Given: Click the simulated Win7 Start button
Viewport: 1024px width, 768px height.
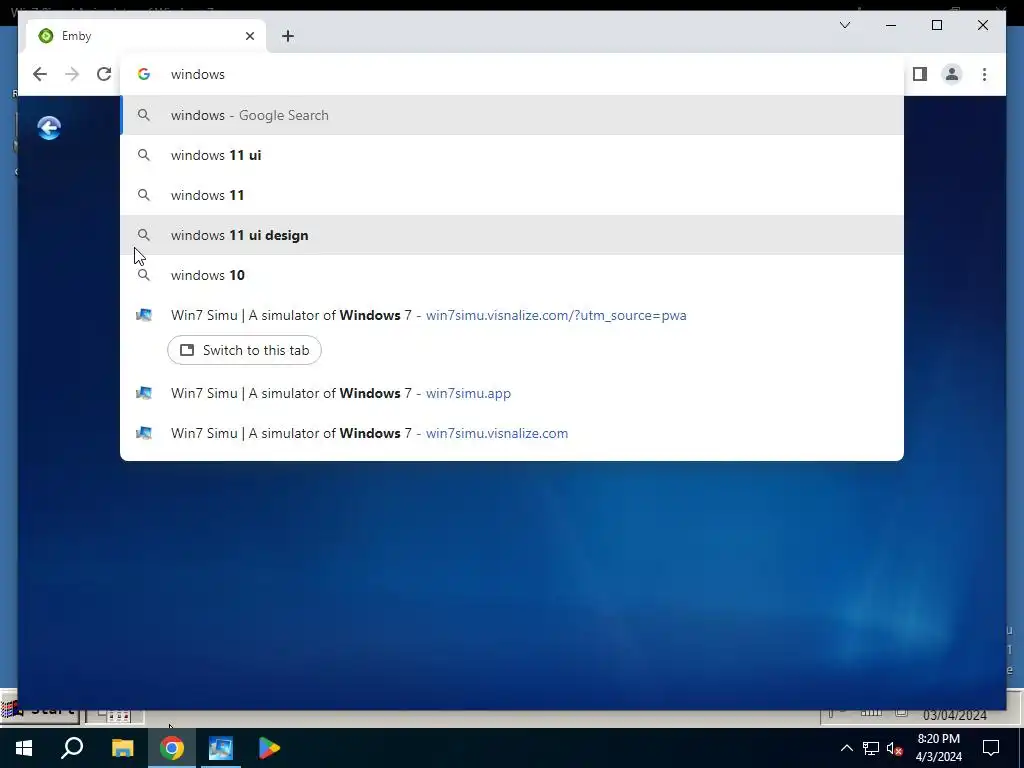Looking at the screenshot, I should (x=39, y=713).
